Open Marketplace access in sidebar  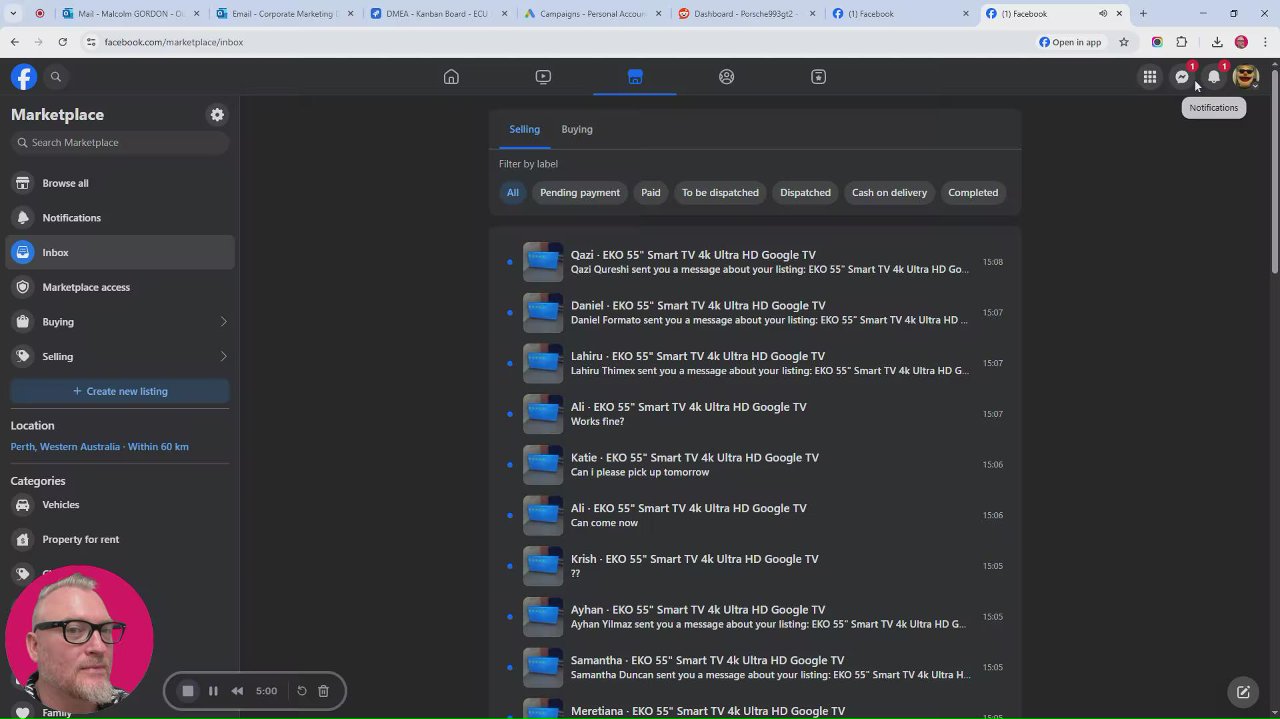120,287
